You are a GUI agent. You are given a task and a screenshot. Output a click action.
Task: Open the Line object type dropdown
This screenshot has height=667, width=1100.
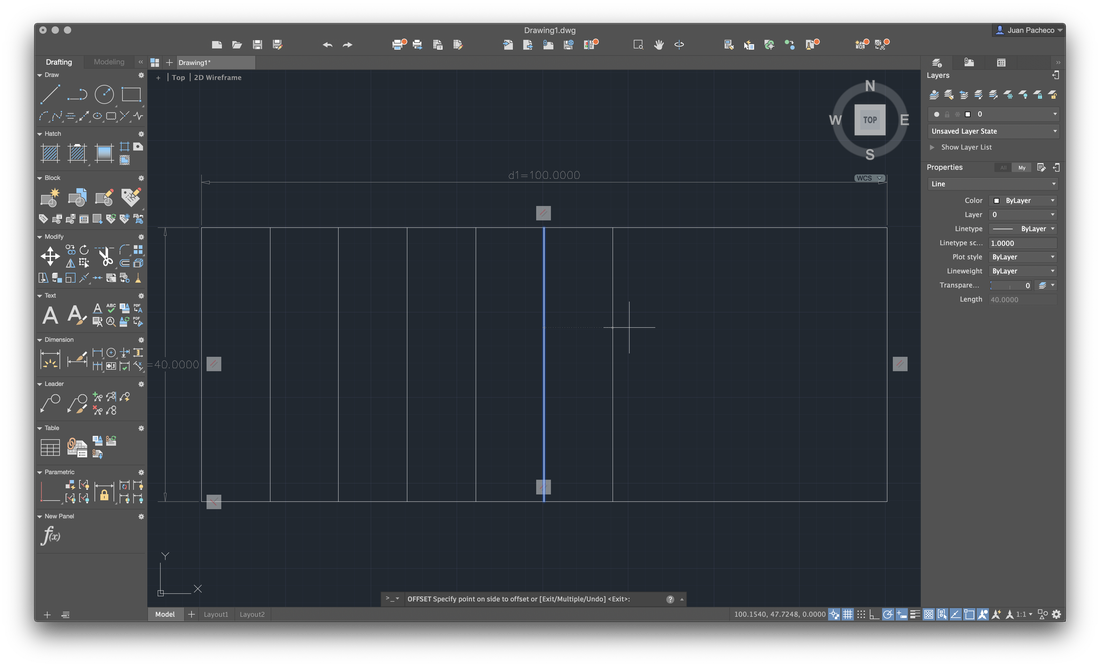pos(993,184)
